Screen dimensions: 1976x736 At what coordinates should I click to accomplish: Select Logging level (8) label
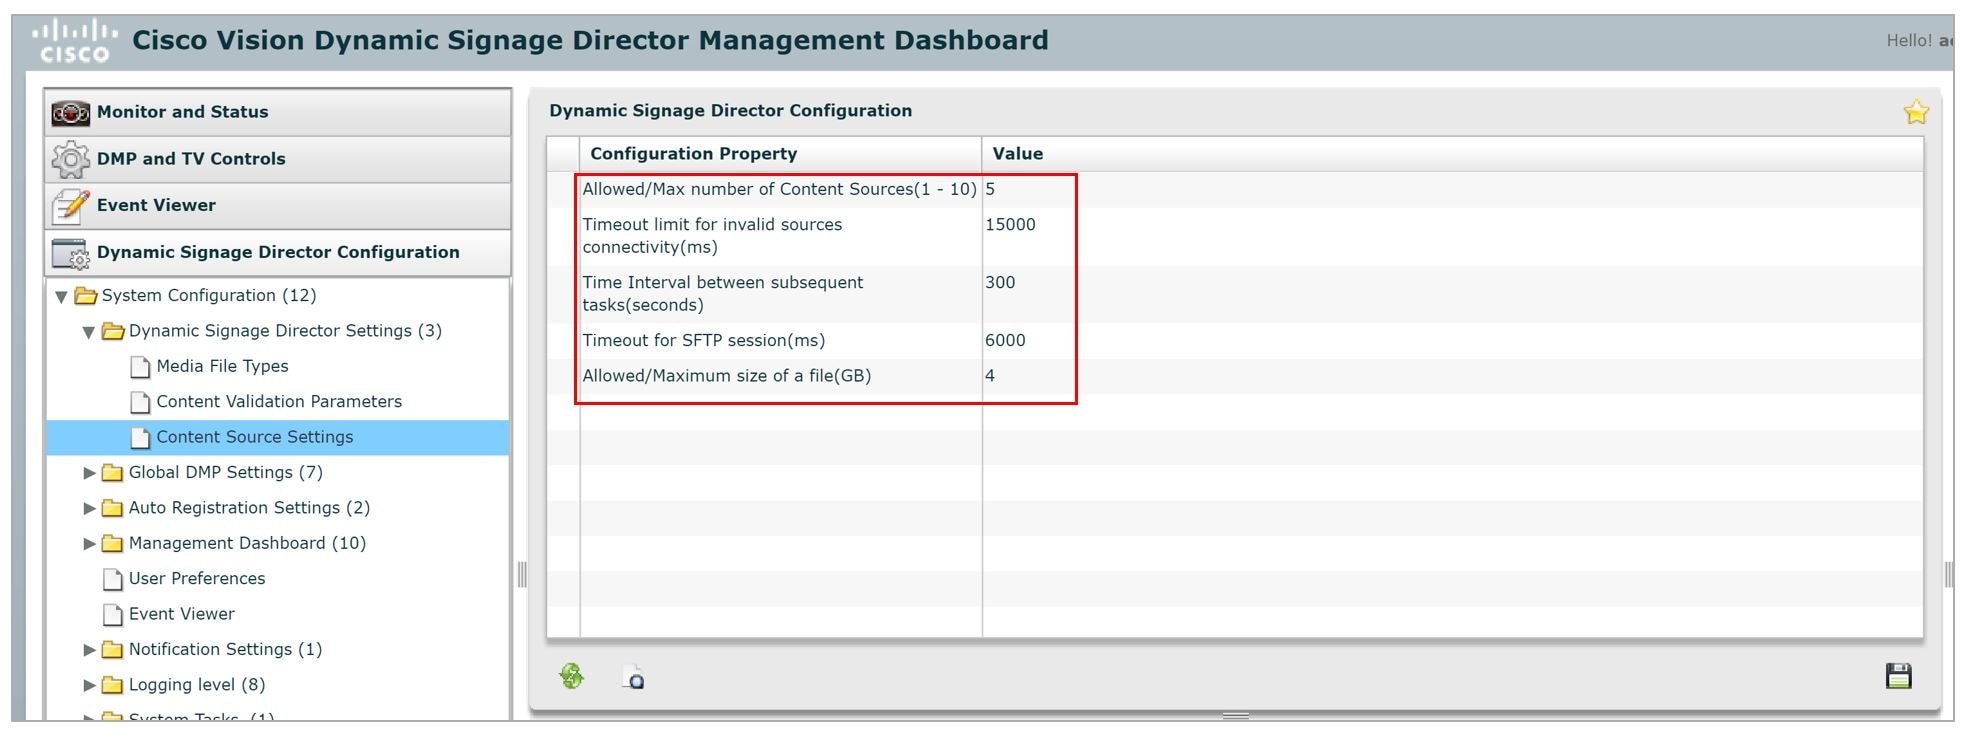(197, 685)
